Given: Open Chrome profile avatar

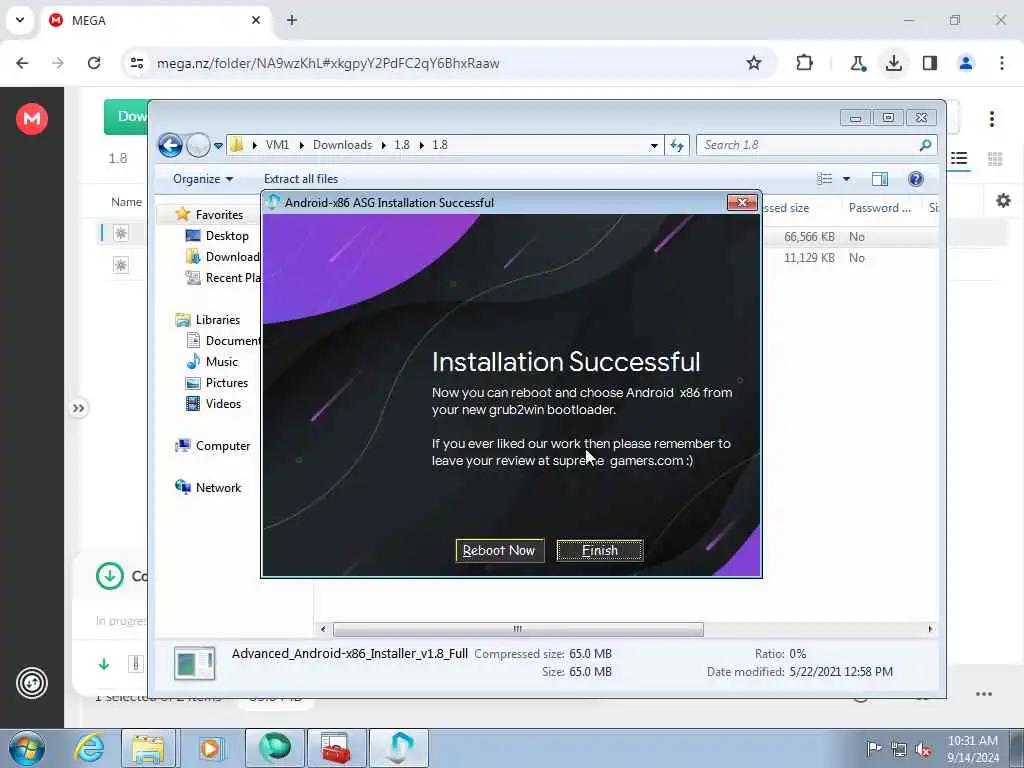Looking at the screenshot, I should tap(966, 63).
